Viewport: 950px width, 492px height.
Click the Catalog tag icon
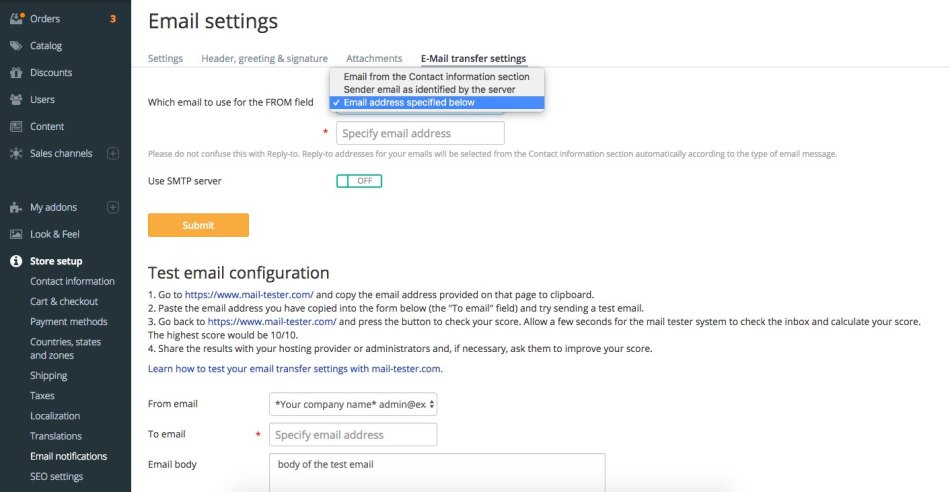[x=16, y=45]
